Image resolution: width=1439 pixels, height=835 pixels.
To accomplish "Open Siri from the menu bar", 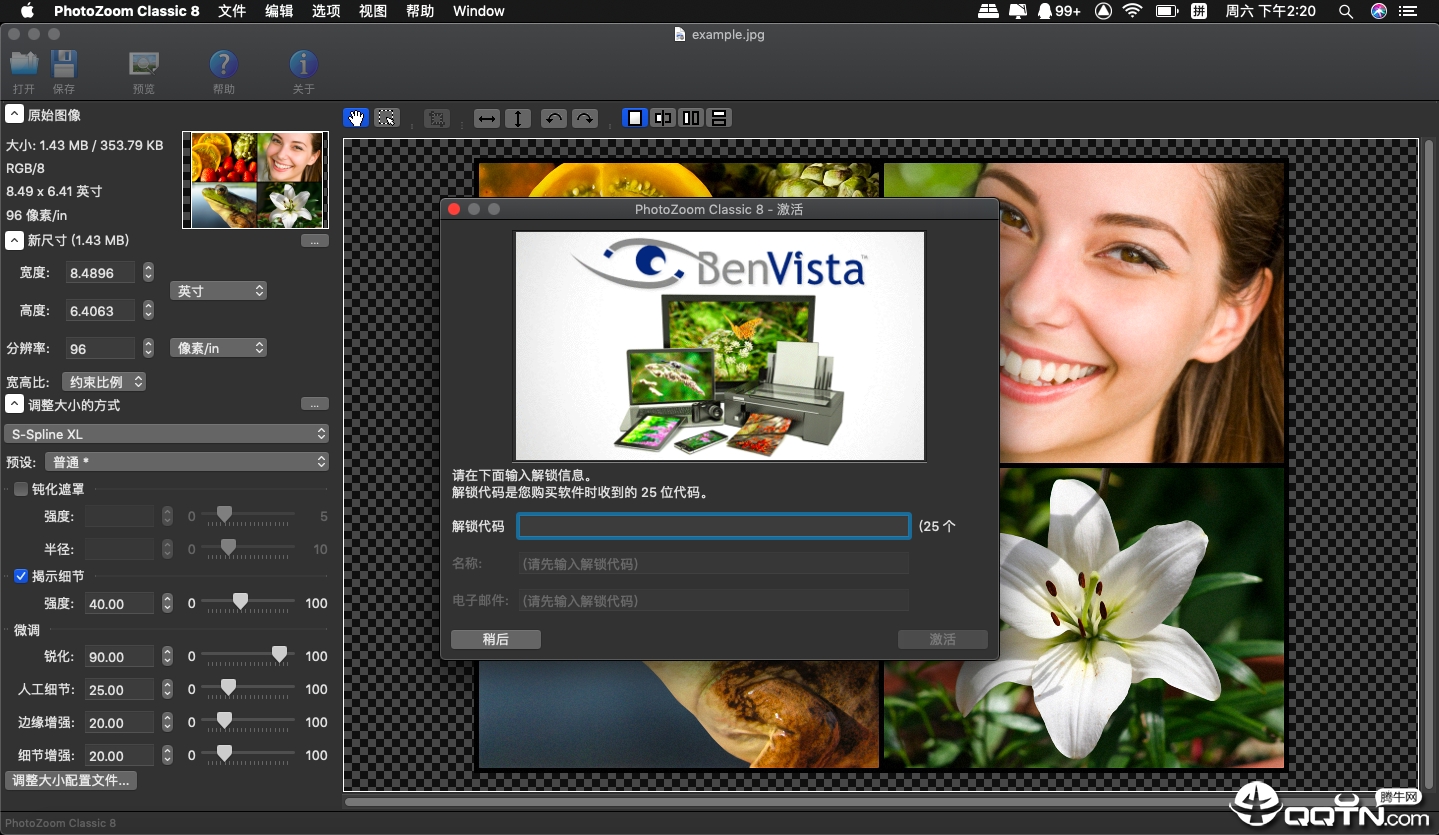I will [1379, 11].
